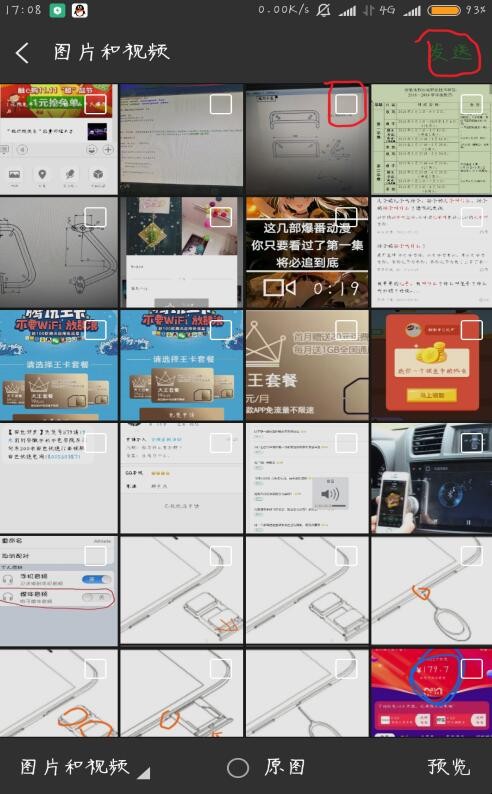Select checkbox on the anime video thumbnail
492x794 pixels.
(346, 217)
